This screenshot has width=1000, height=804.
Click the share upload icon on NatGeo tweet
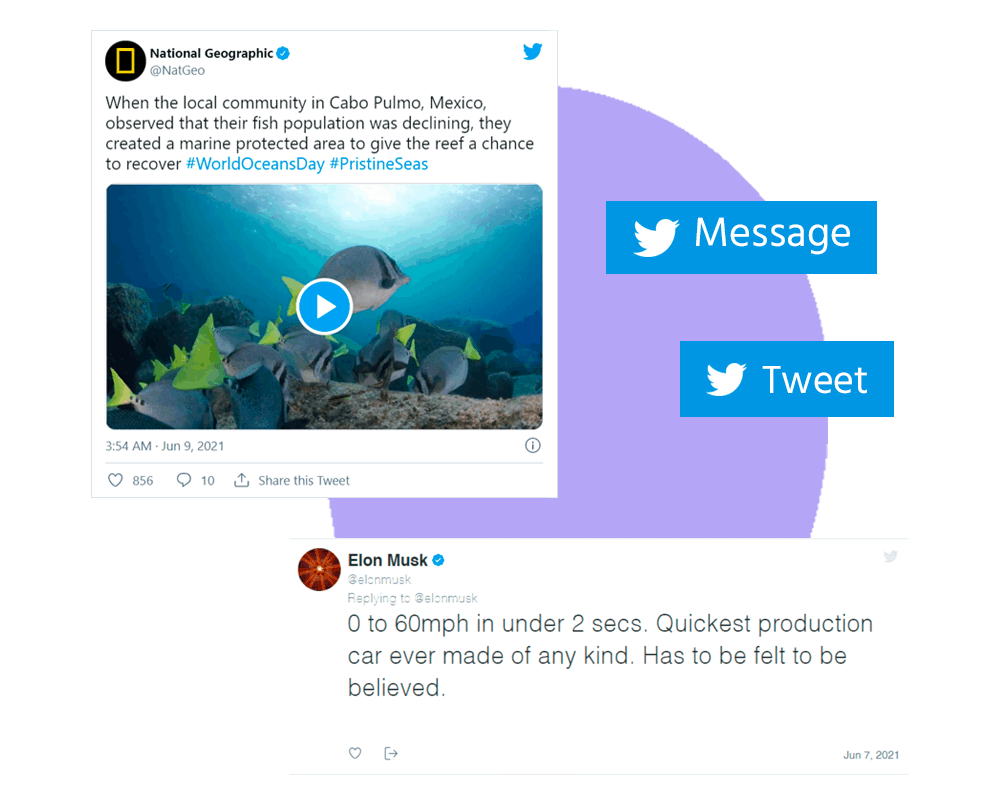click(x=242, y=480)
